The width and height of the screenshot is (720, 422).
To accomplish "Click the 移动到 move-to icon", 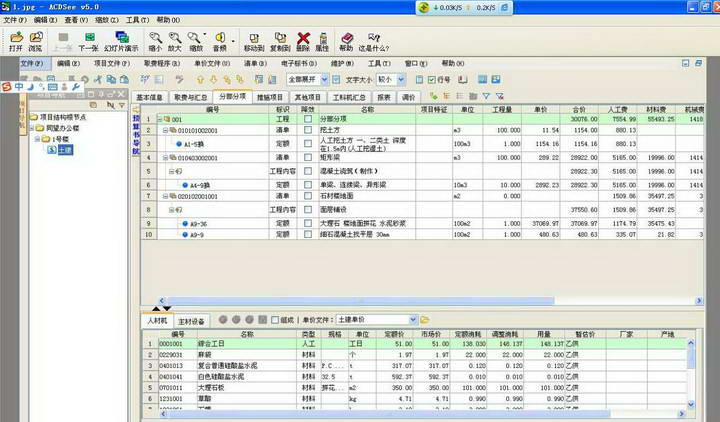I will [254, 40].
